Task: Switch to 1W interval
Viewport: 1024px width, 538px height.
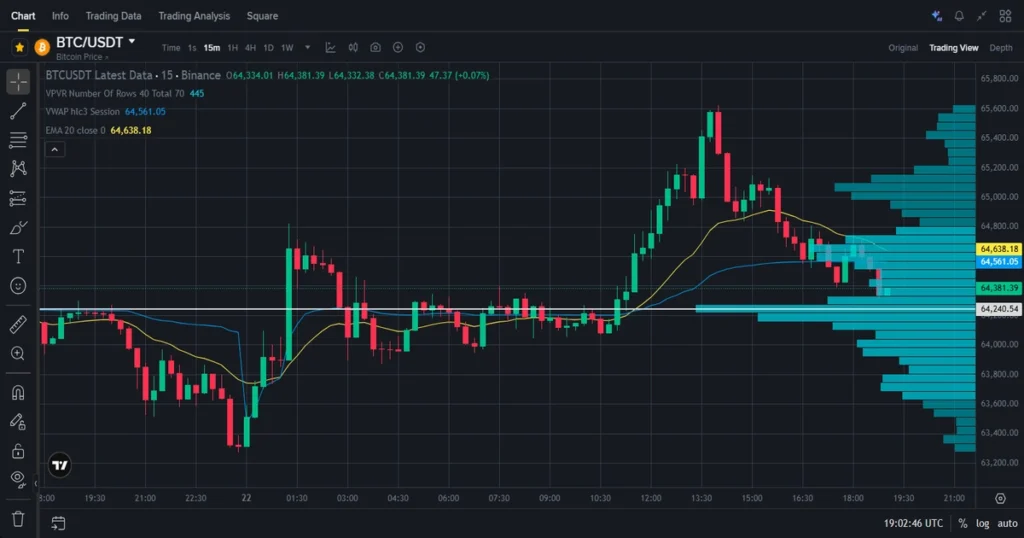Action: pyautogui.click(x=287, y=48)
